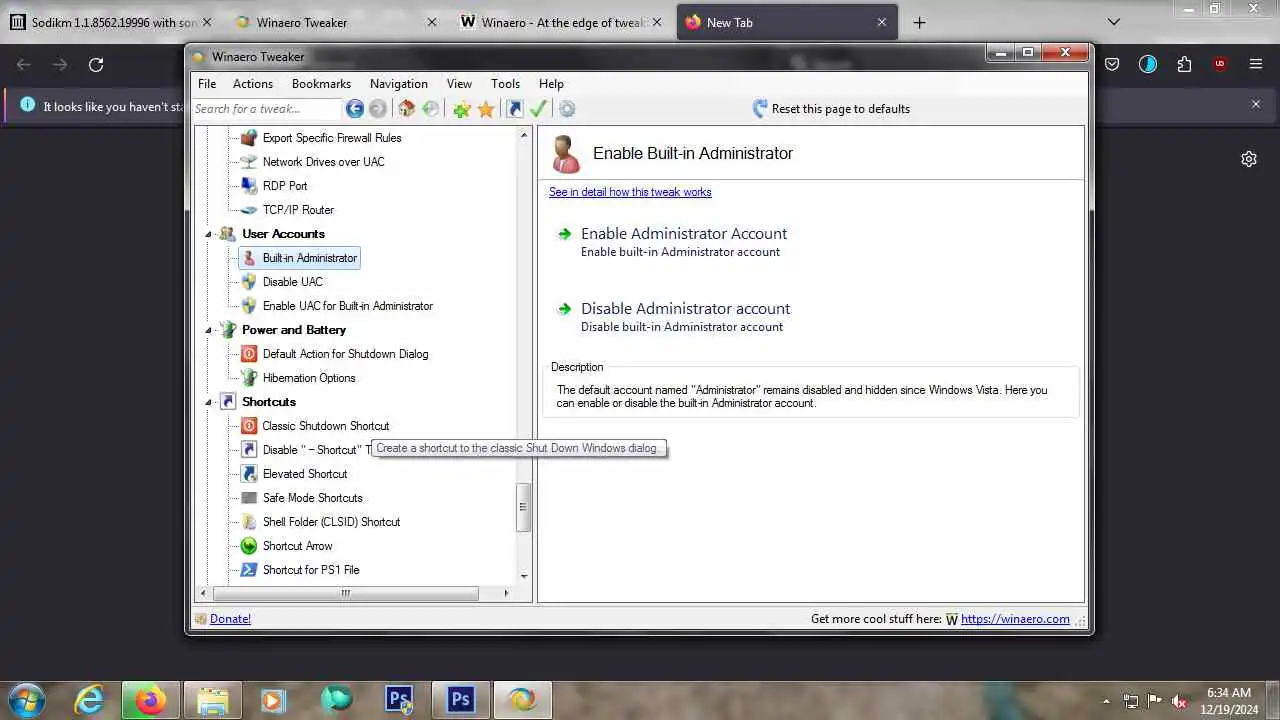
Task: Go to the Home page icon in toolbar
Action: click(406, 109)
